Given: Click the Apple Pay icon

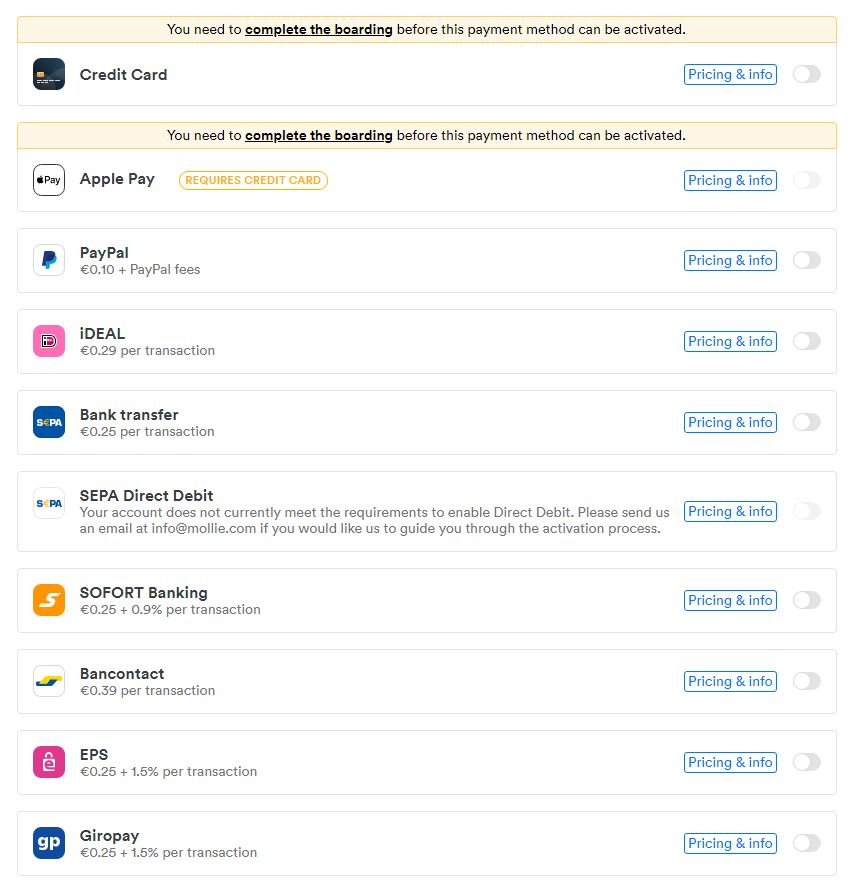Looking at the screenshot, I should [48, 180].
